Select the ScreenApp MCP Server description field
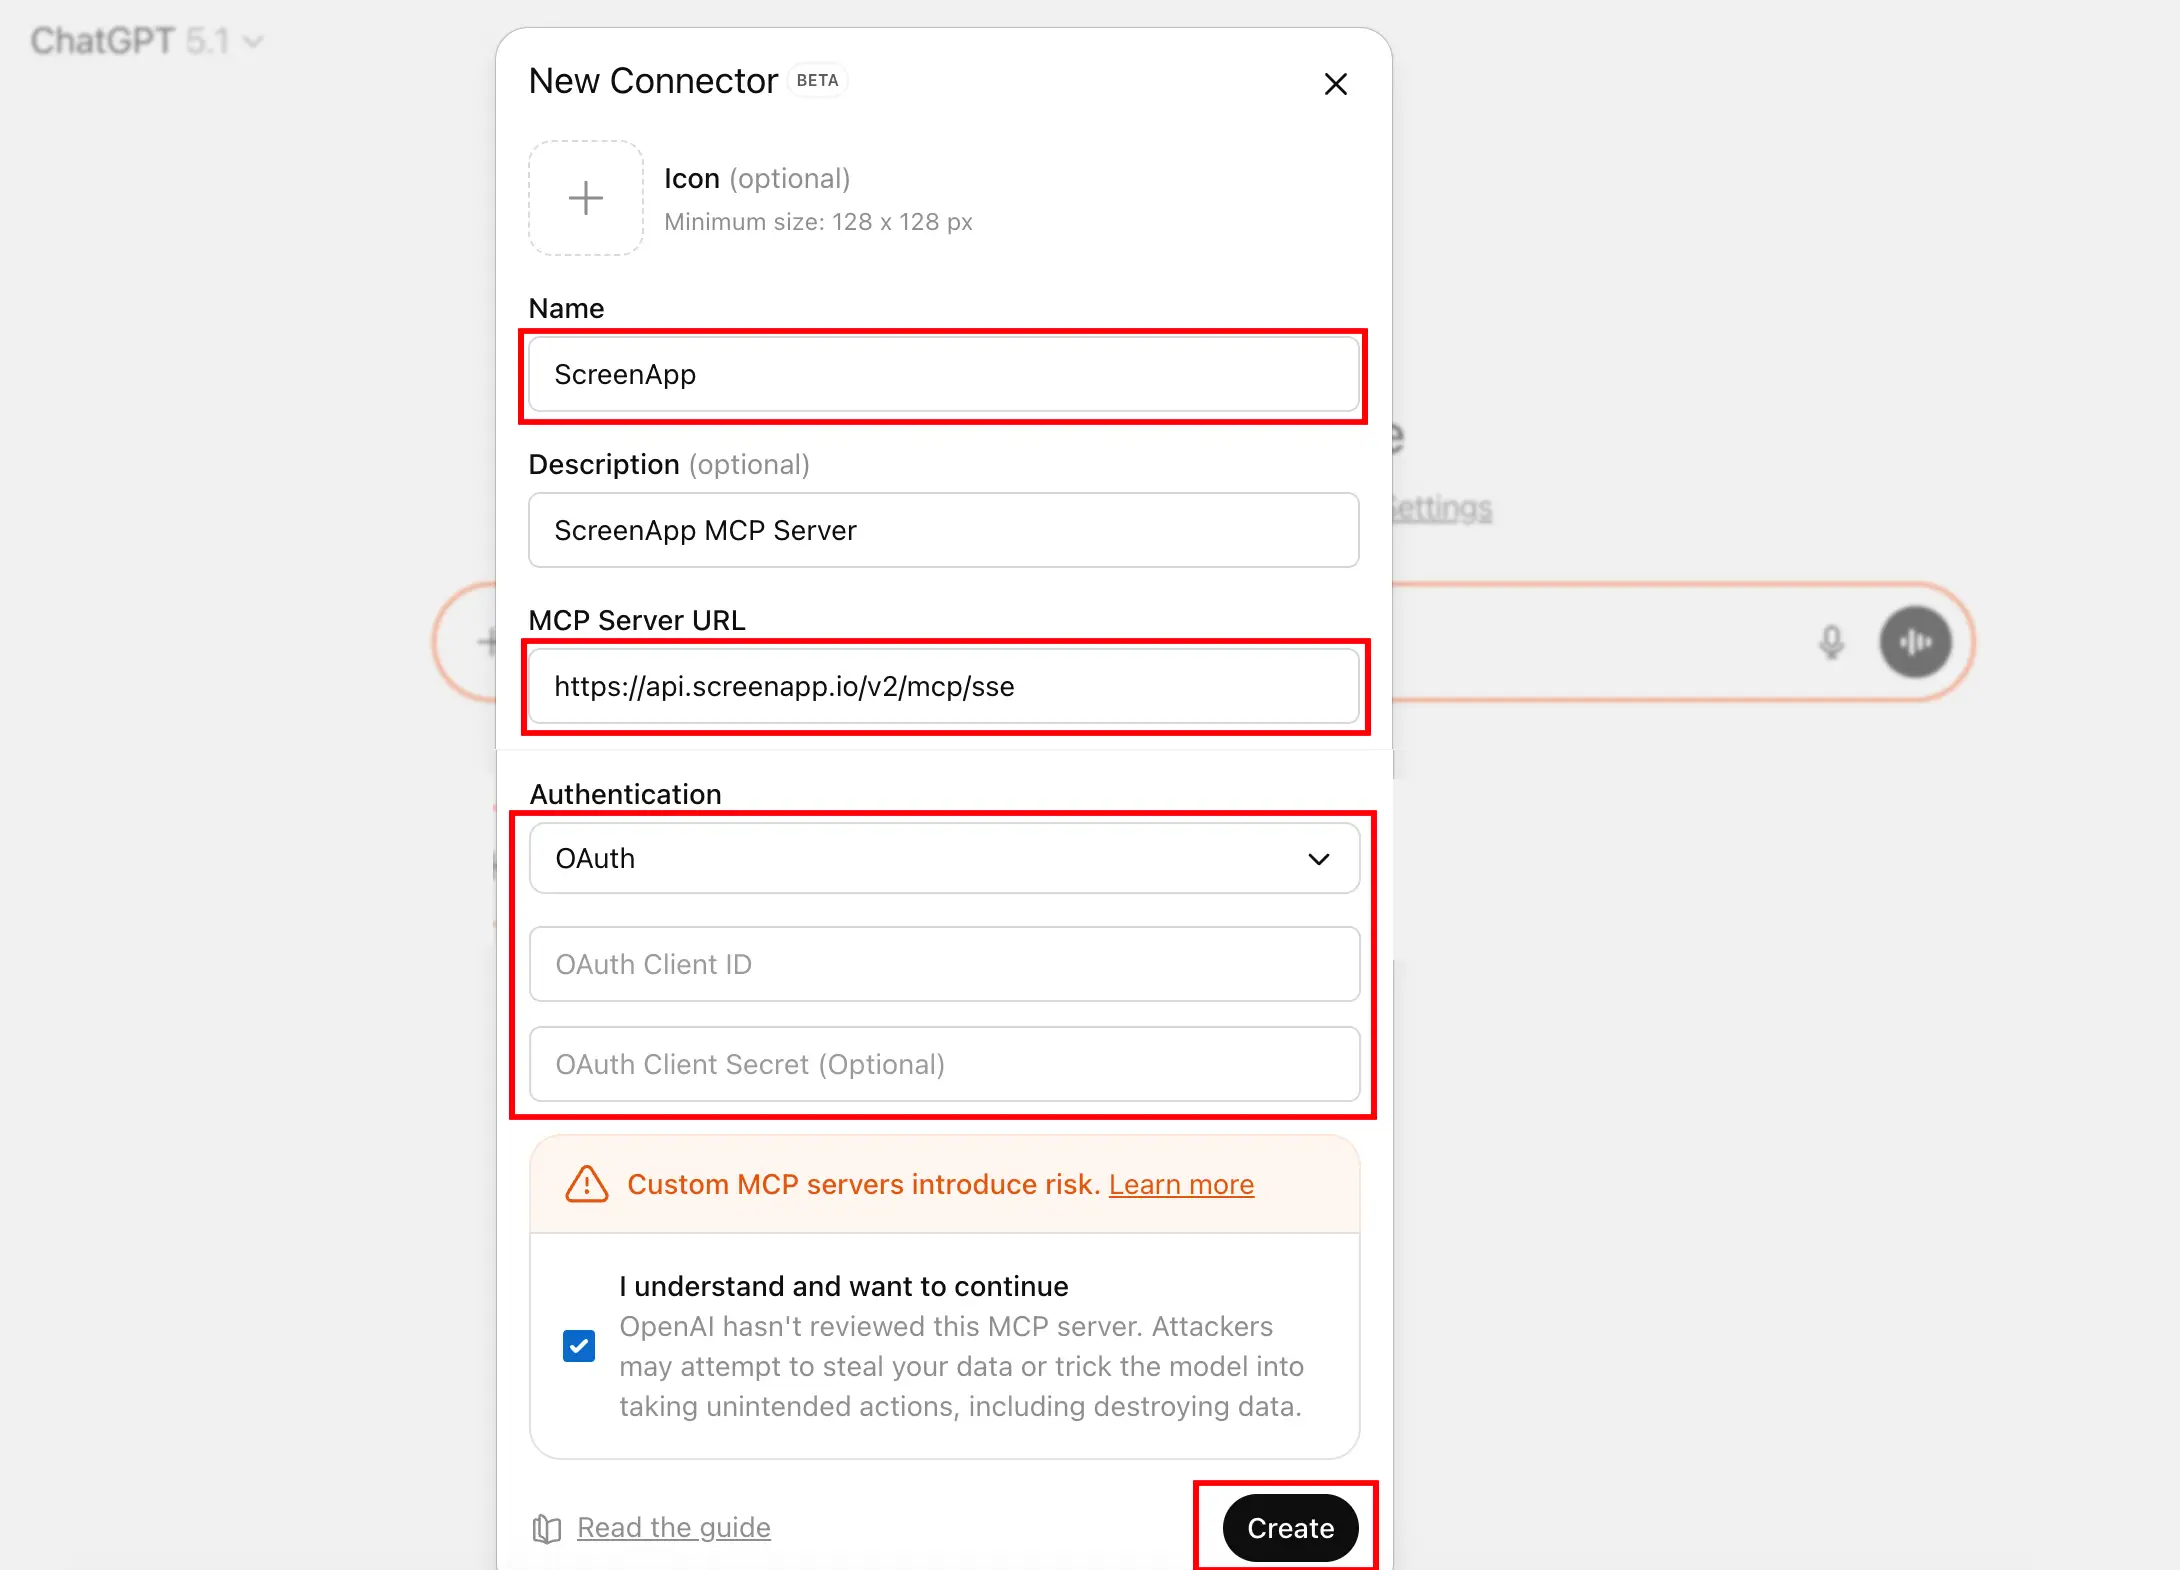The height and width of the screenshot is (1570, 2180). click(x=943, y=530)
